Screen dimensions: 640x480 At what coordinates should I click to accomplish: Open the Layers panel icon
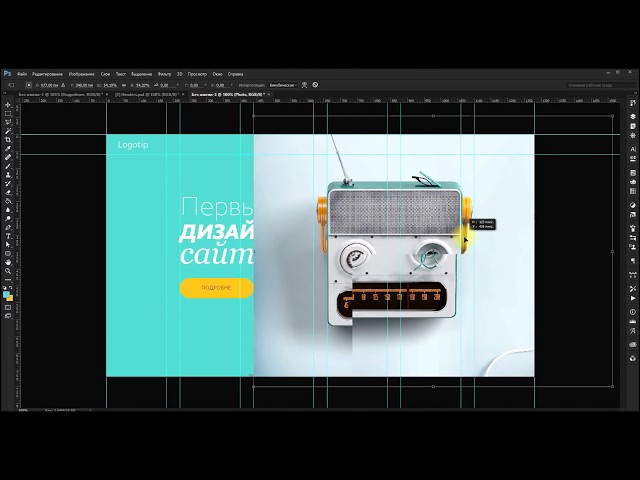click(x=633, y=116)
